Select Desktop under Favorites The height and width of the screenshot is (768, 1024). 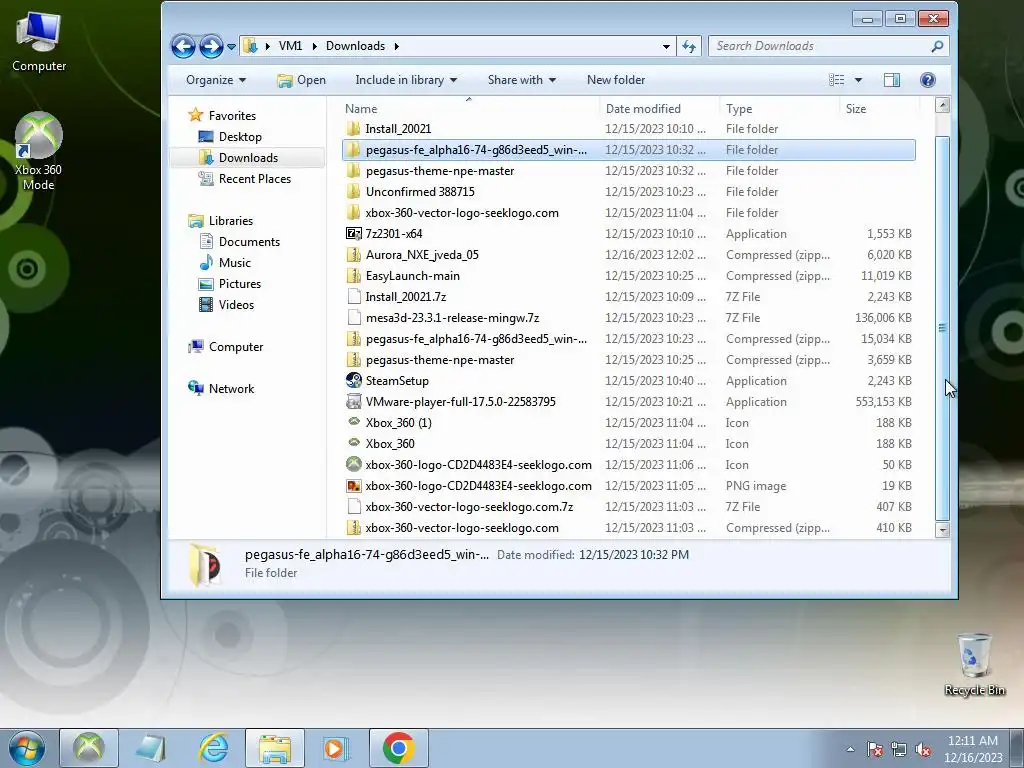240,136
